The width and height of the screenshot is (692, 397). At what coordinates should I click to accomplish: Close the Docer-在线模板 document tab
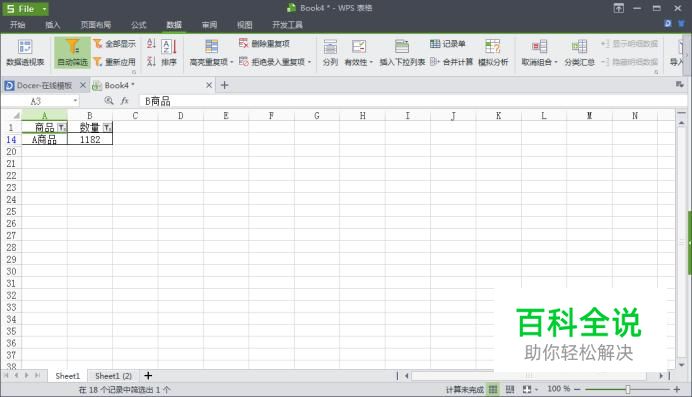tap(83, 85)
